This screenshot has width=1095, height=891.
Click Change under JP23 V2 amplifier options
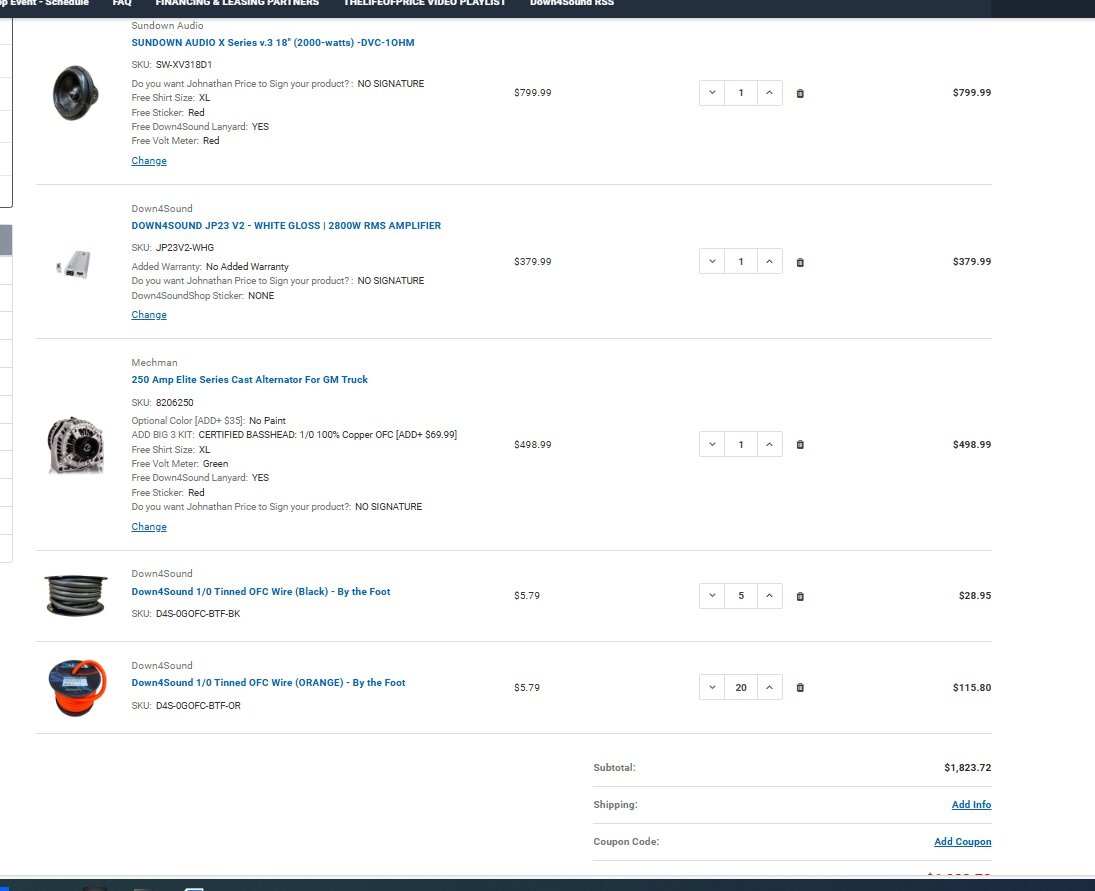[149, 315]
